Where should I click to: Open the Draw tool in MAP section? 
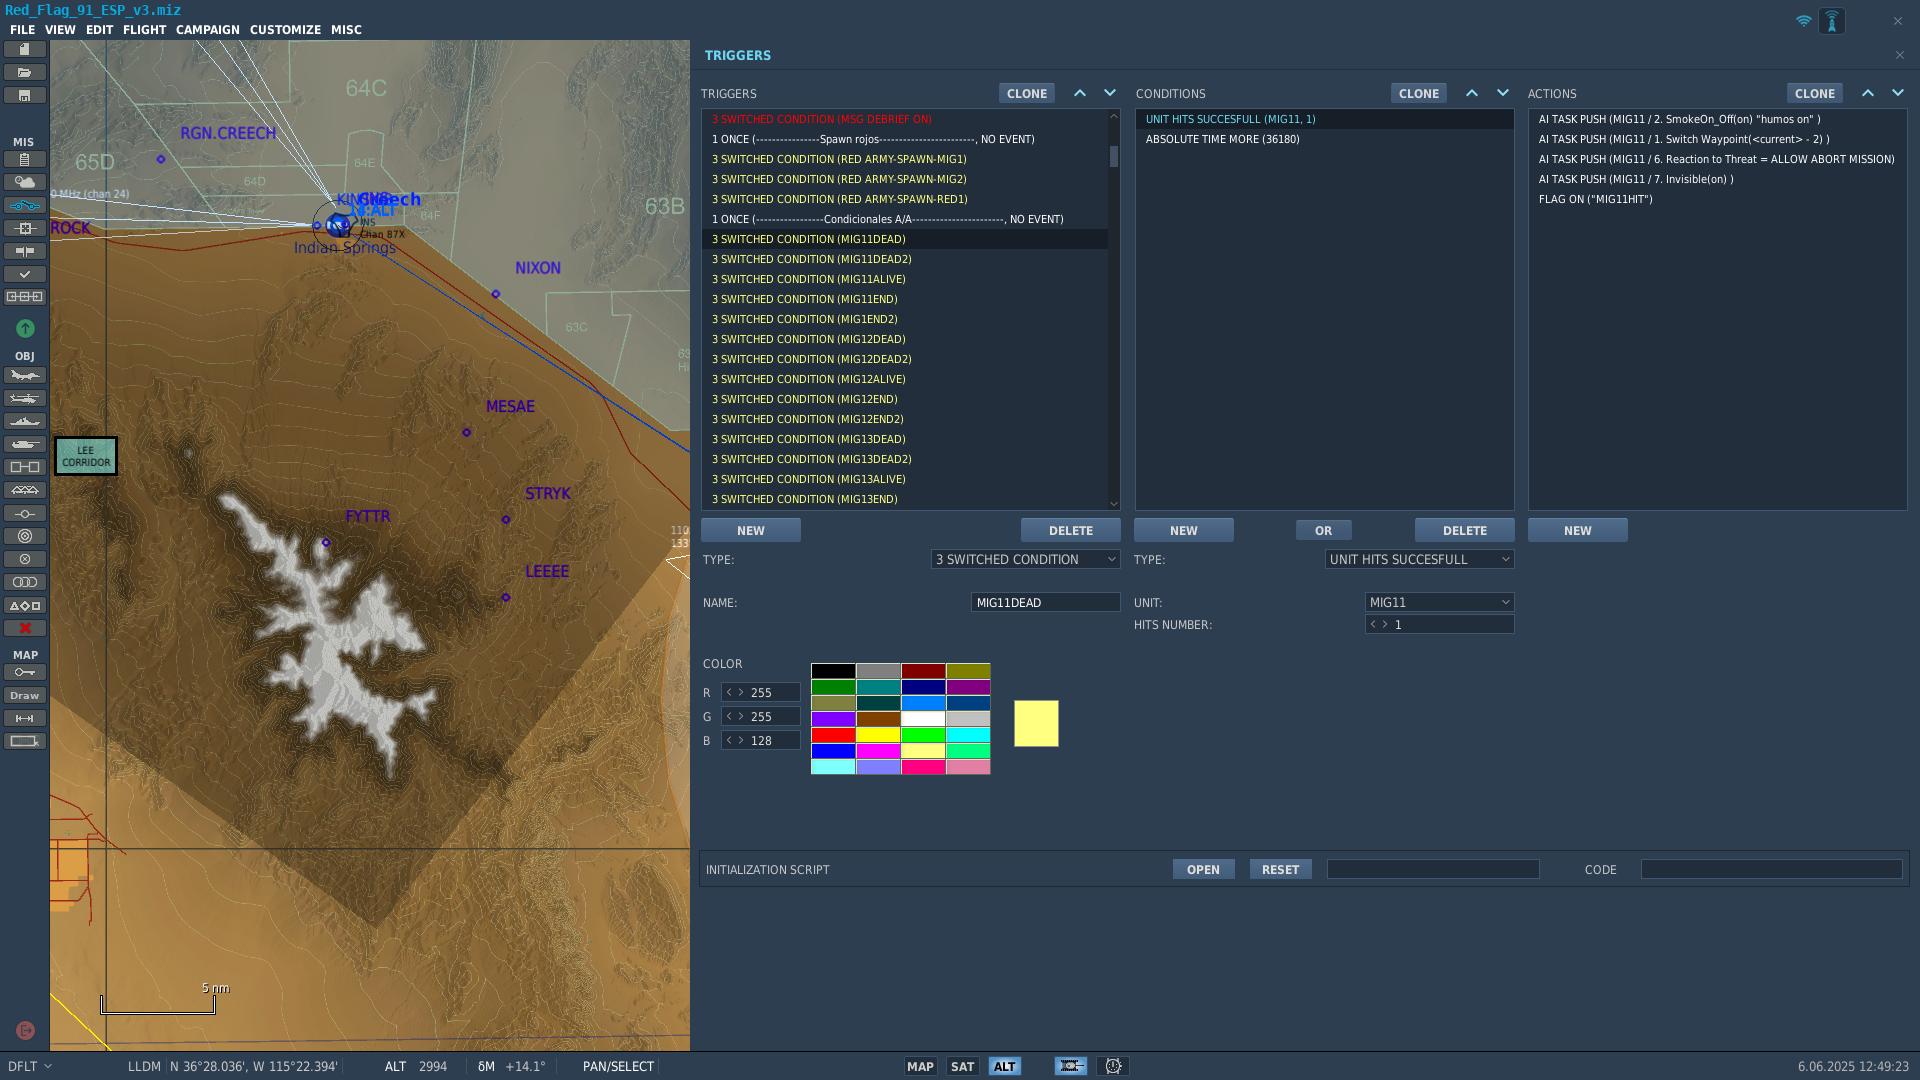(25, 696)
